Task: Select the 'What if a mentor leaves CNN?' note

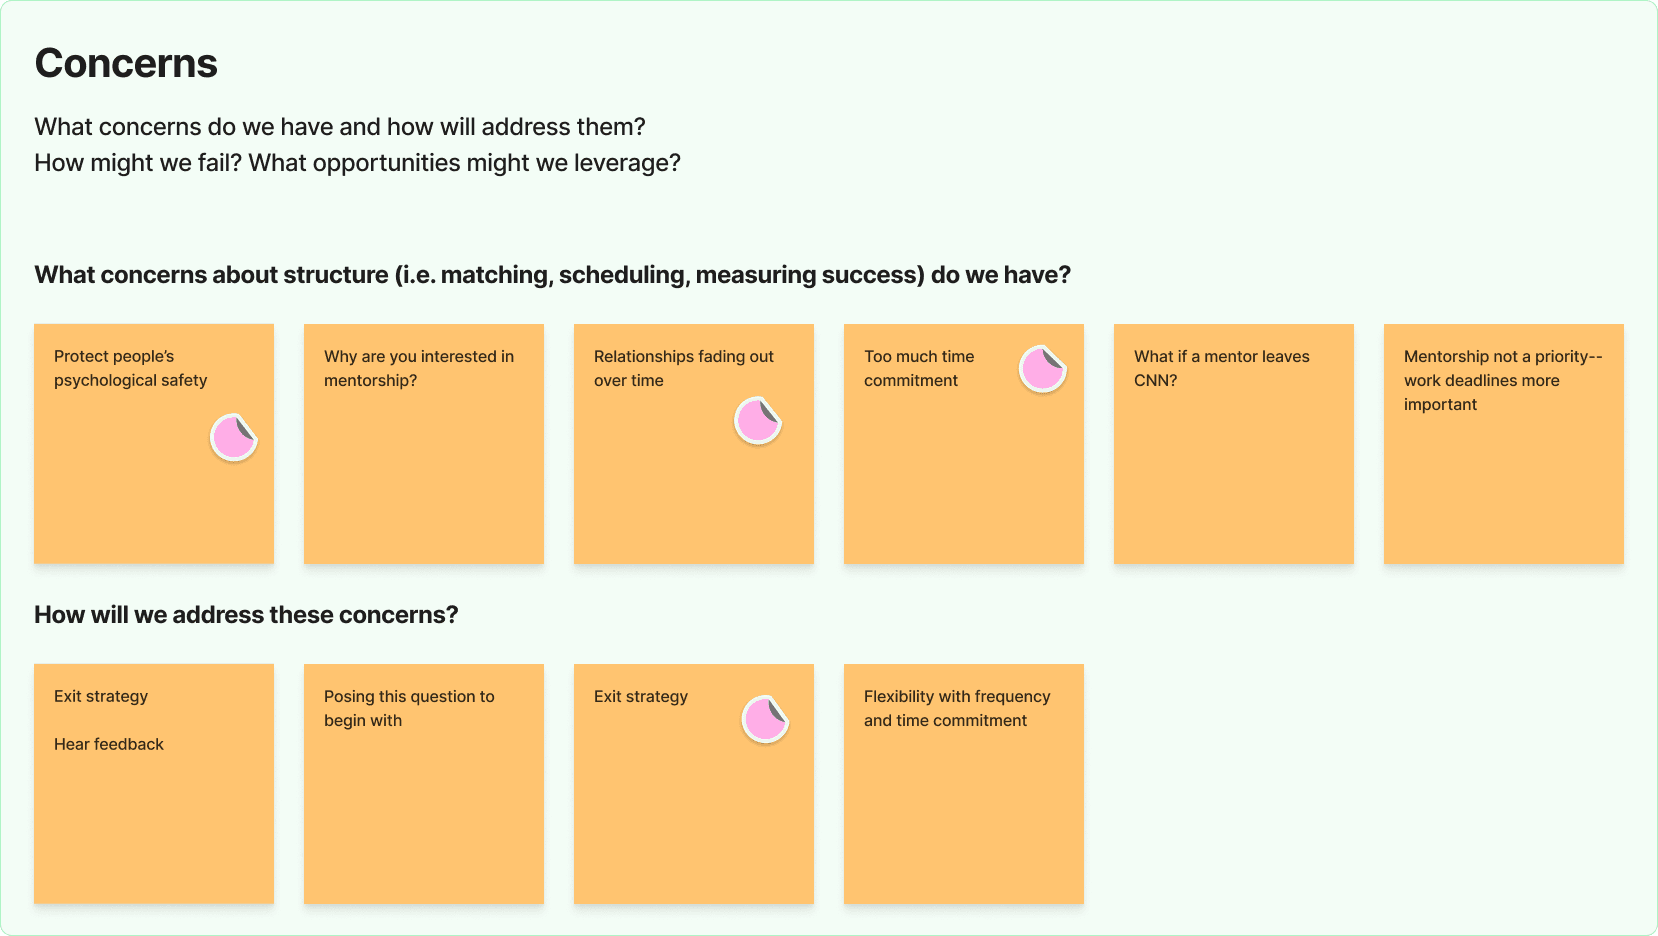Action: [1234, 444]
